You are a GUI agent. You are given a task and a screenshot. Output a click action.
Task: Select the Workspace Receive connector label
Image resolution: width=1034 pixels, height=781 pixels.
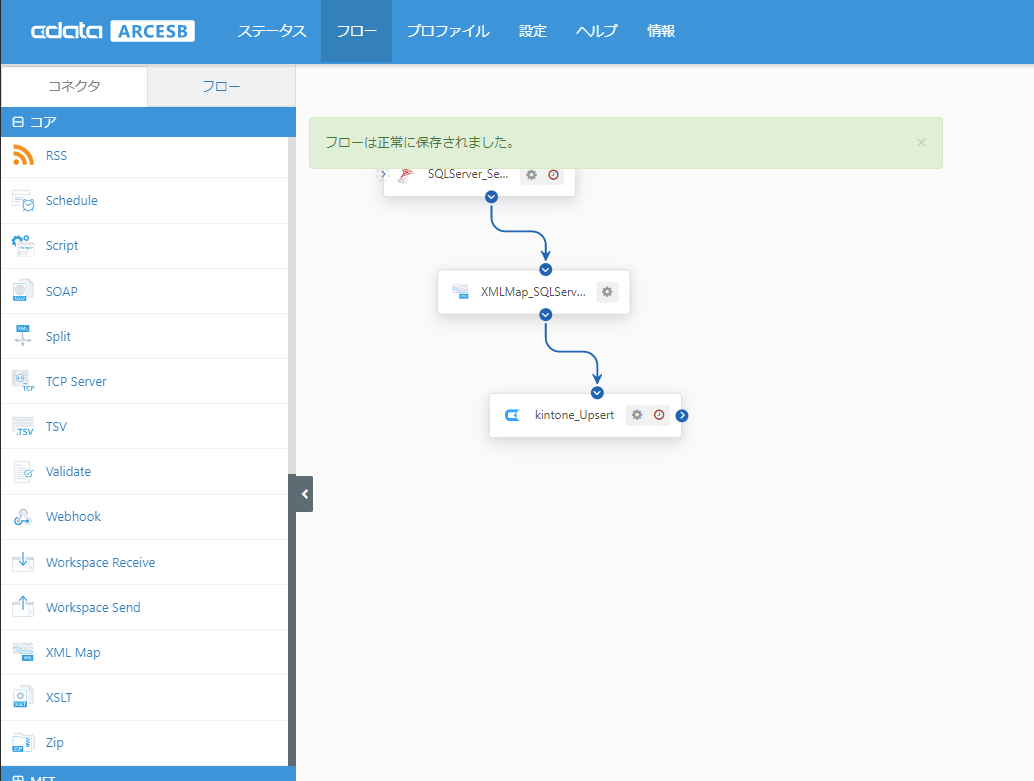pos(100,563)
